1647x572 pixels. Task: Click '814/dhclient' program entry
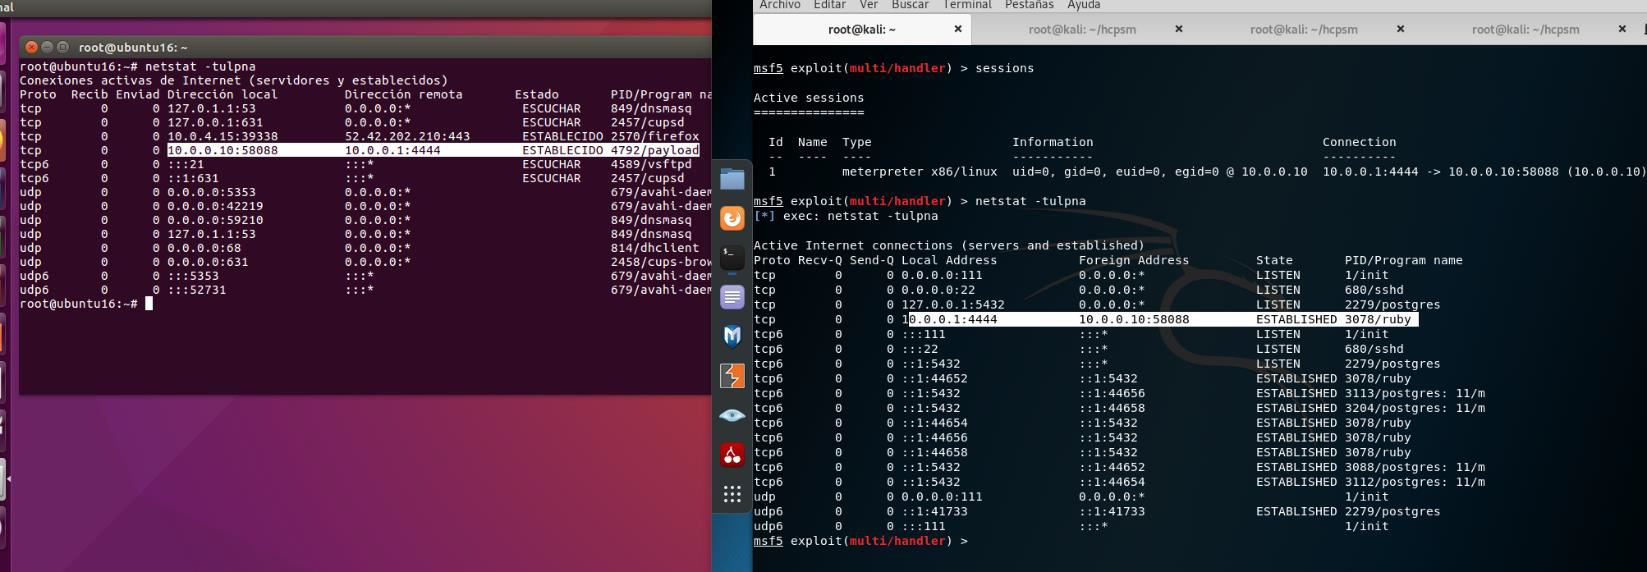tap(655, 248)
